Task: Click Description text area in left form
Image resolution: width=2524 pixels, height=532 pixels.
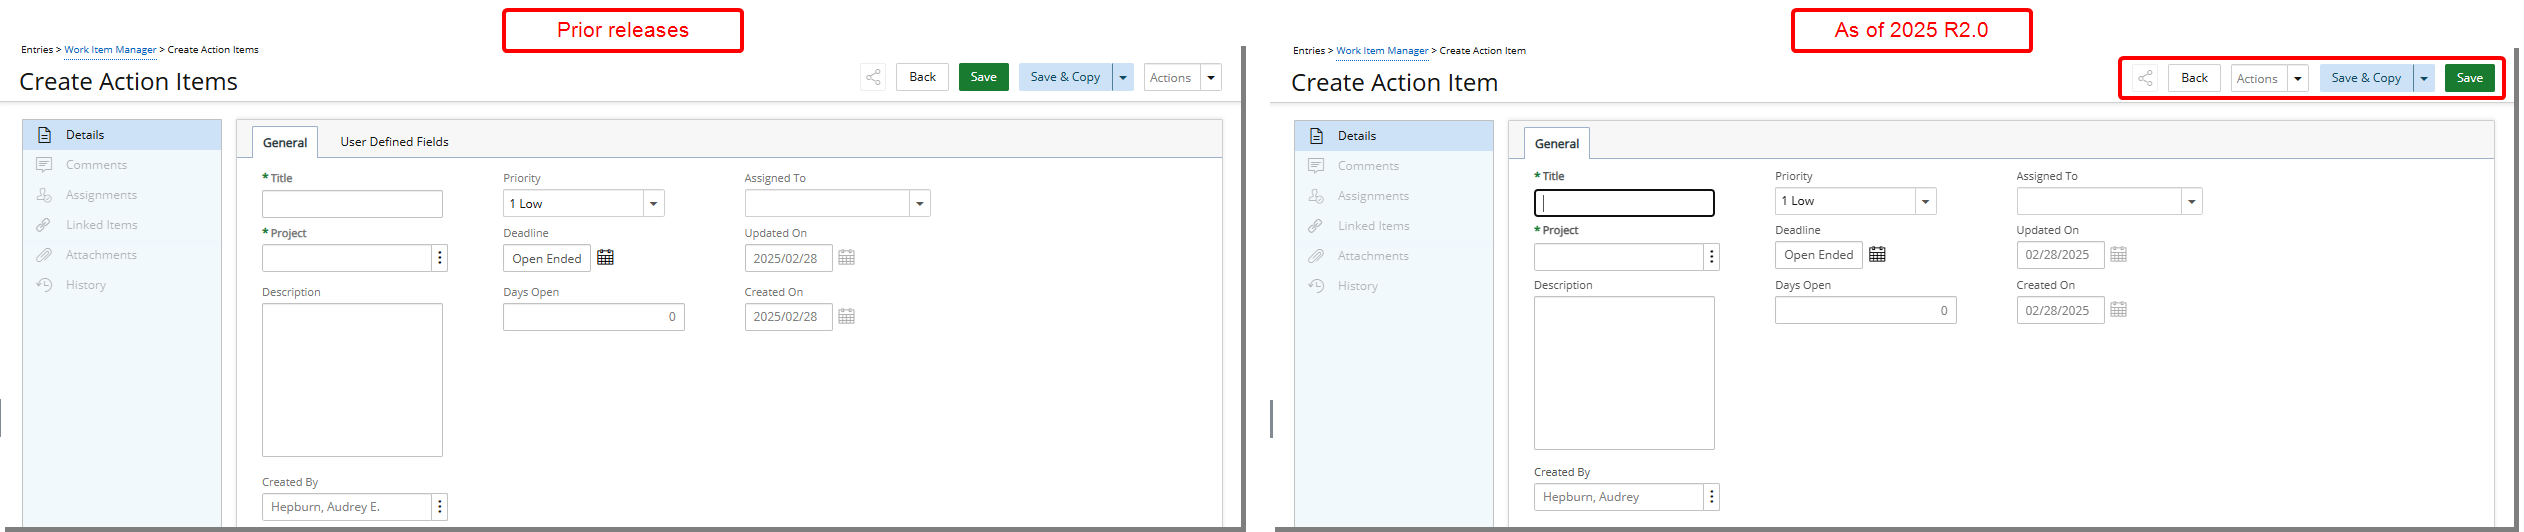Action: [352, 380]
